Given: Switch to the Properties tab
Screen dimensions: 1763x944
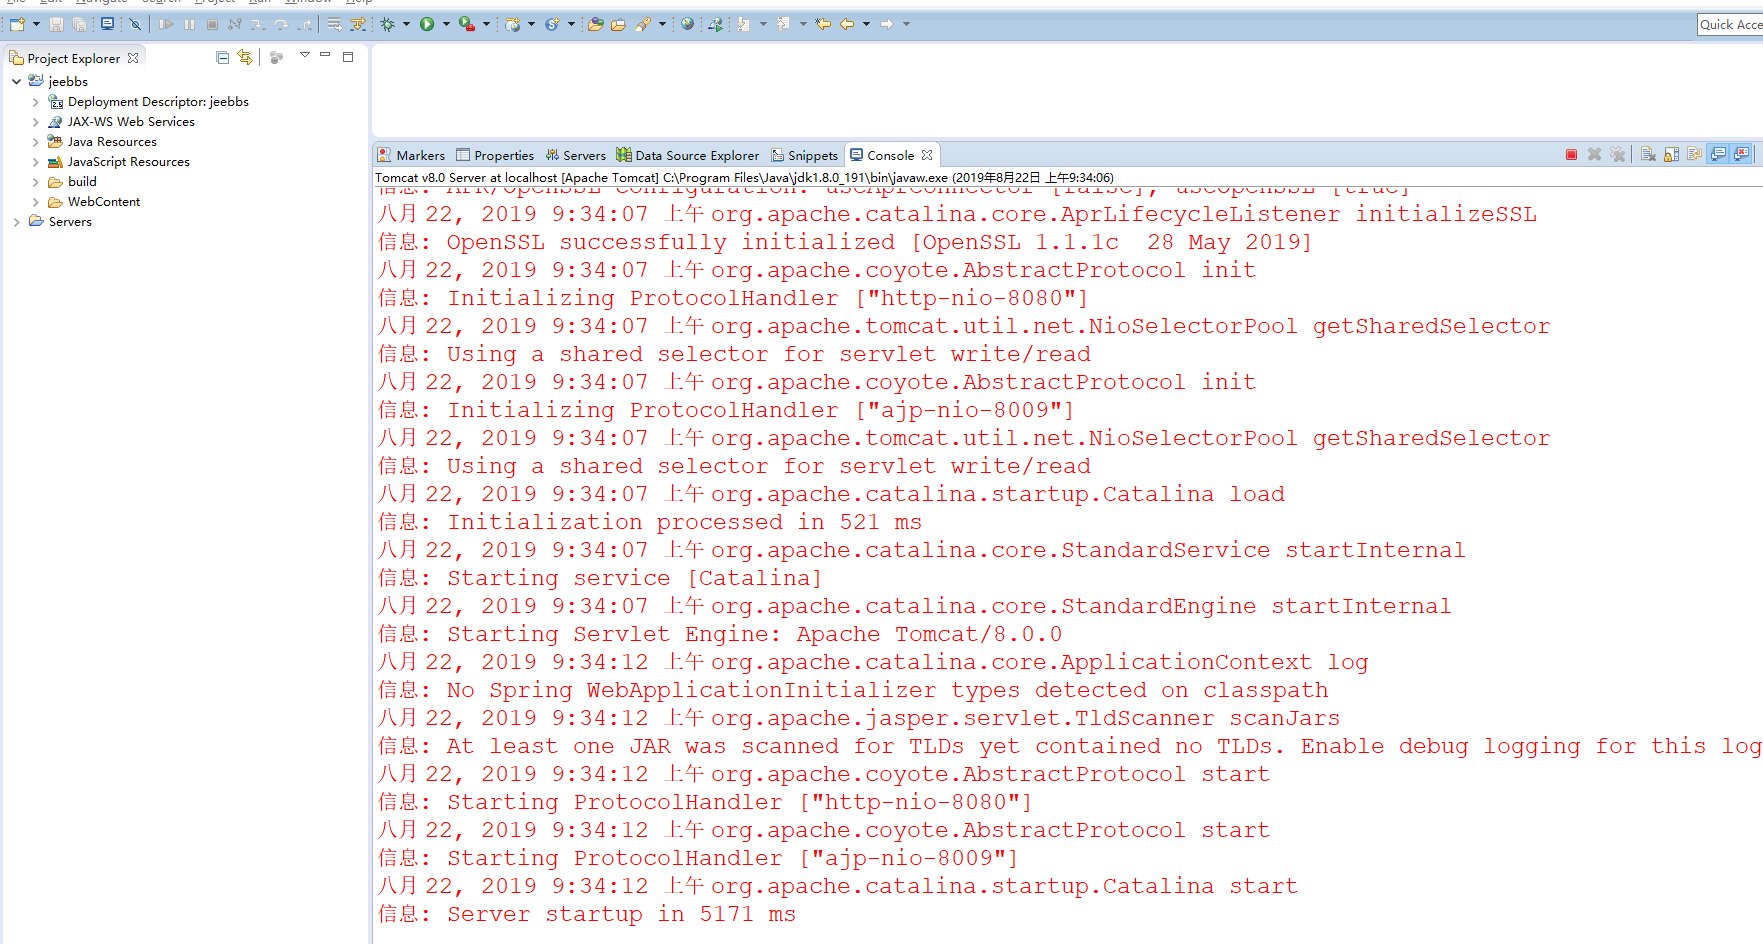Looking at the screenshot, I should tap(495, 155).
